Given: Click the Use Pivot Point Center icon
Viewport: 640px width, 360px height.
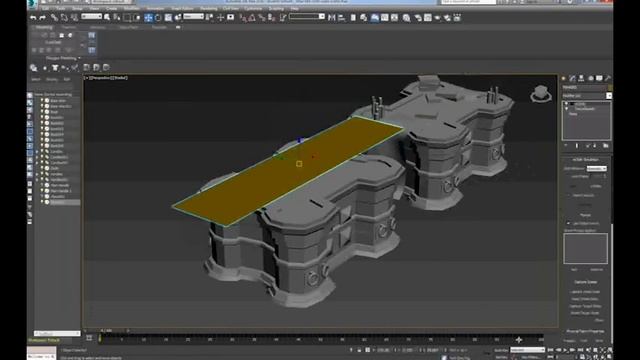Looking at the screenshot, I should [x=210, y=18].
